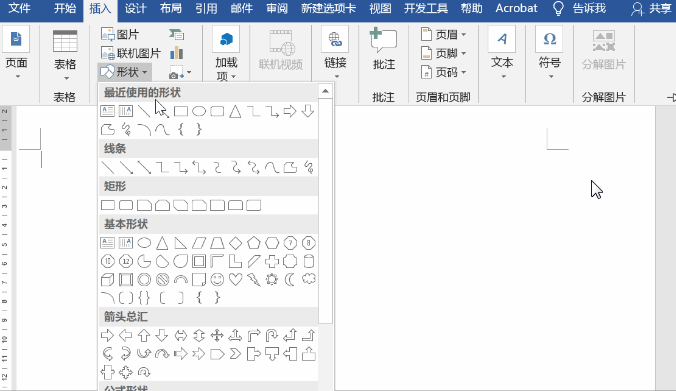The height and width of the screenshot is (391, 676).
Task: Select the double arrow line in 线条 section
Action: [x=144, y=167]
